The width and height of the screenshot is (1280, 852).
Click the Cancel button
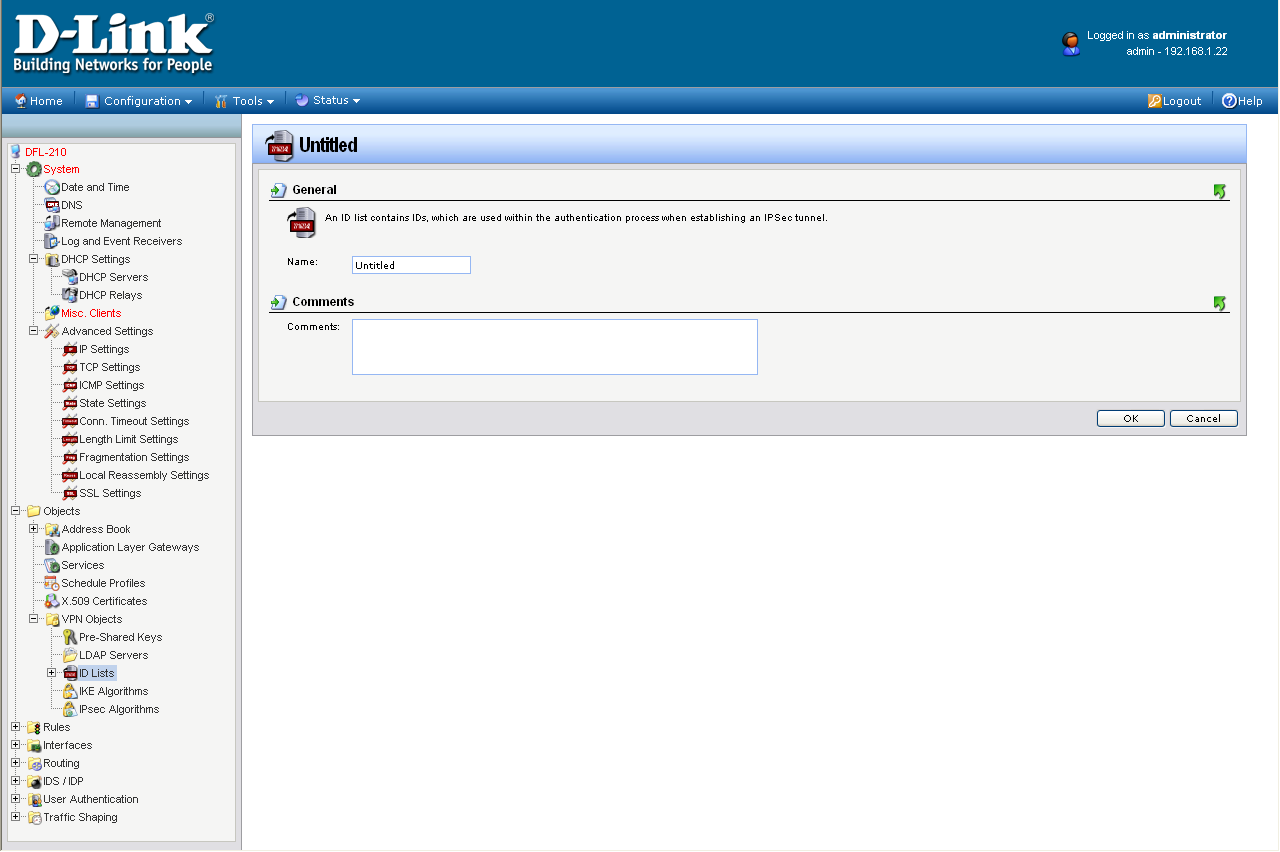tap(1204, 419)
